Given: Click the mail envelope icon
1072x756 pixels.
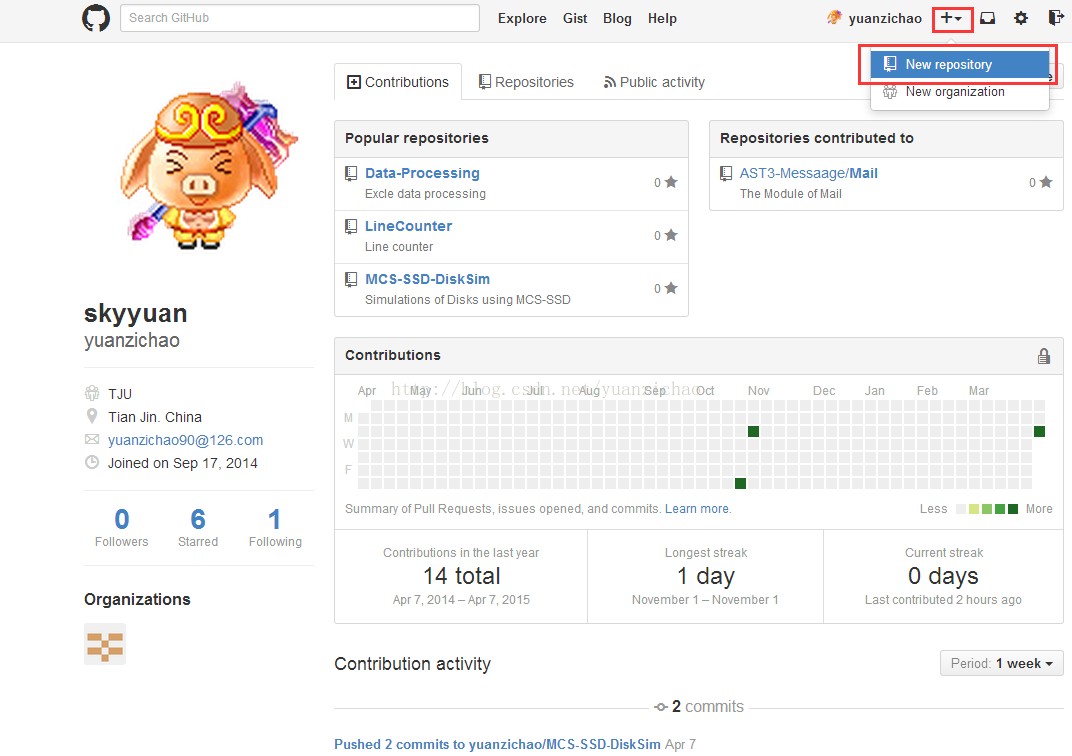Looking at the screenshot, I should click(92, 439).
